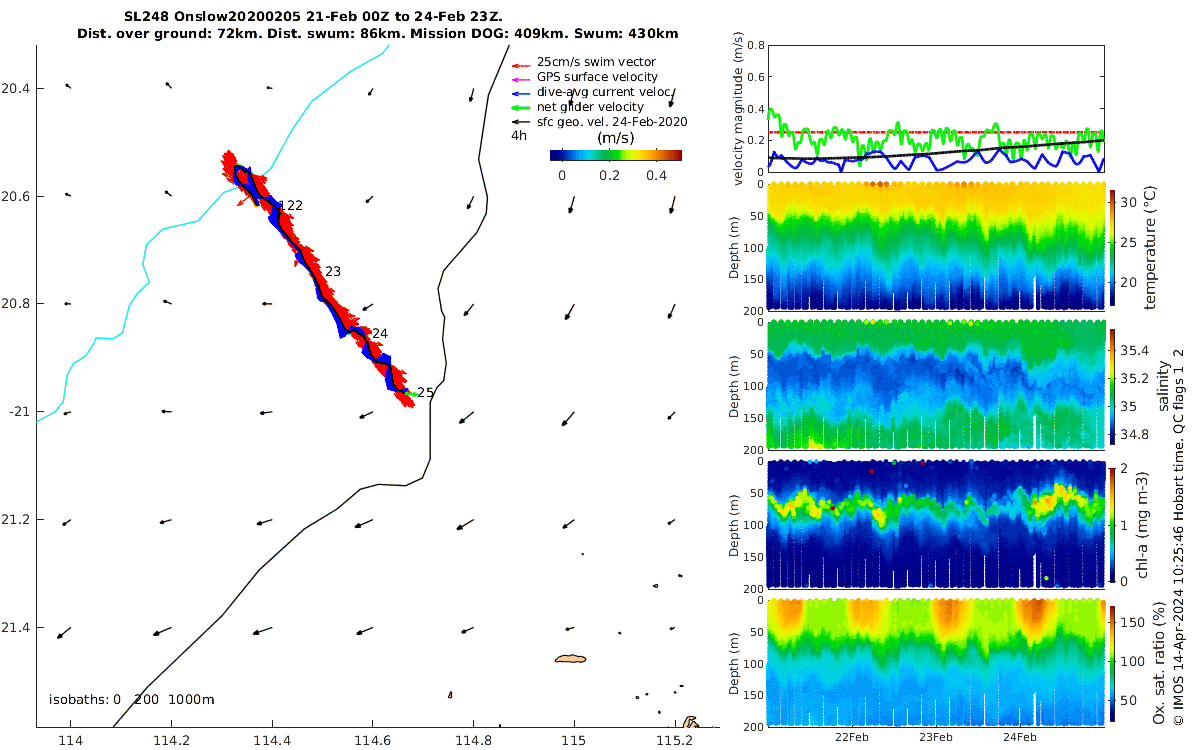Image resolution: width=1200 pixels, height=750 pixels.
Task: Click the blue dive-avg current legend arrow
Action: point(520,92)
